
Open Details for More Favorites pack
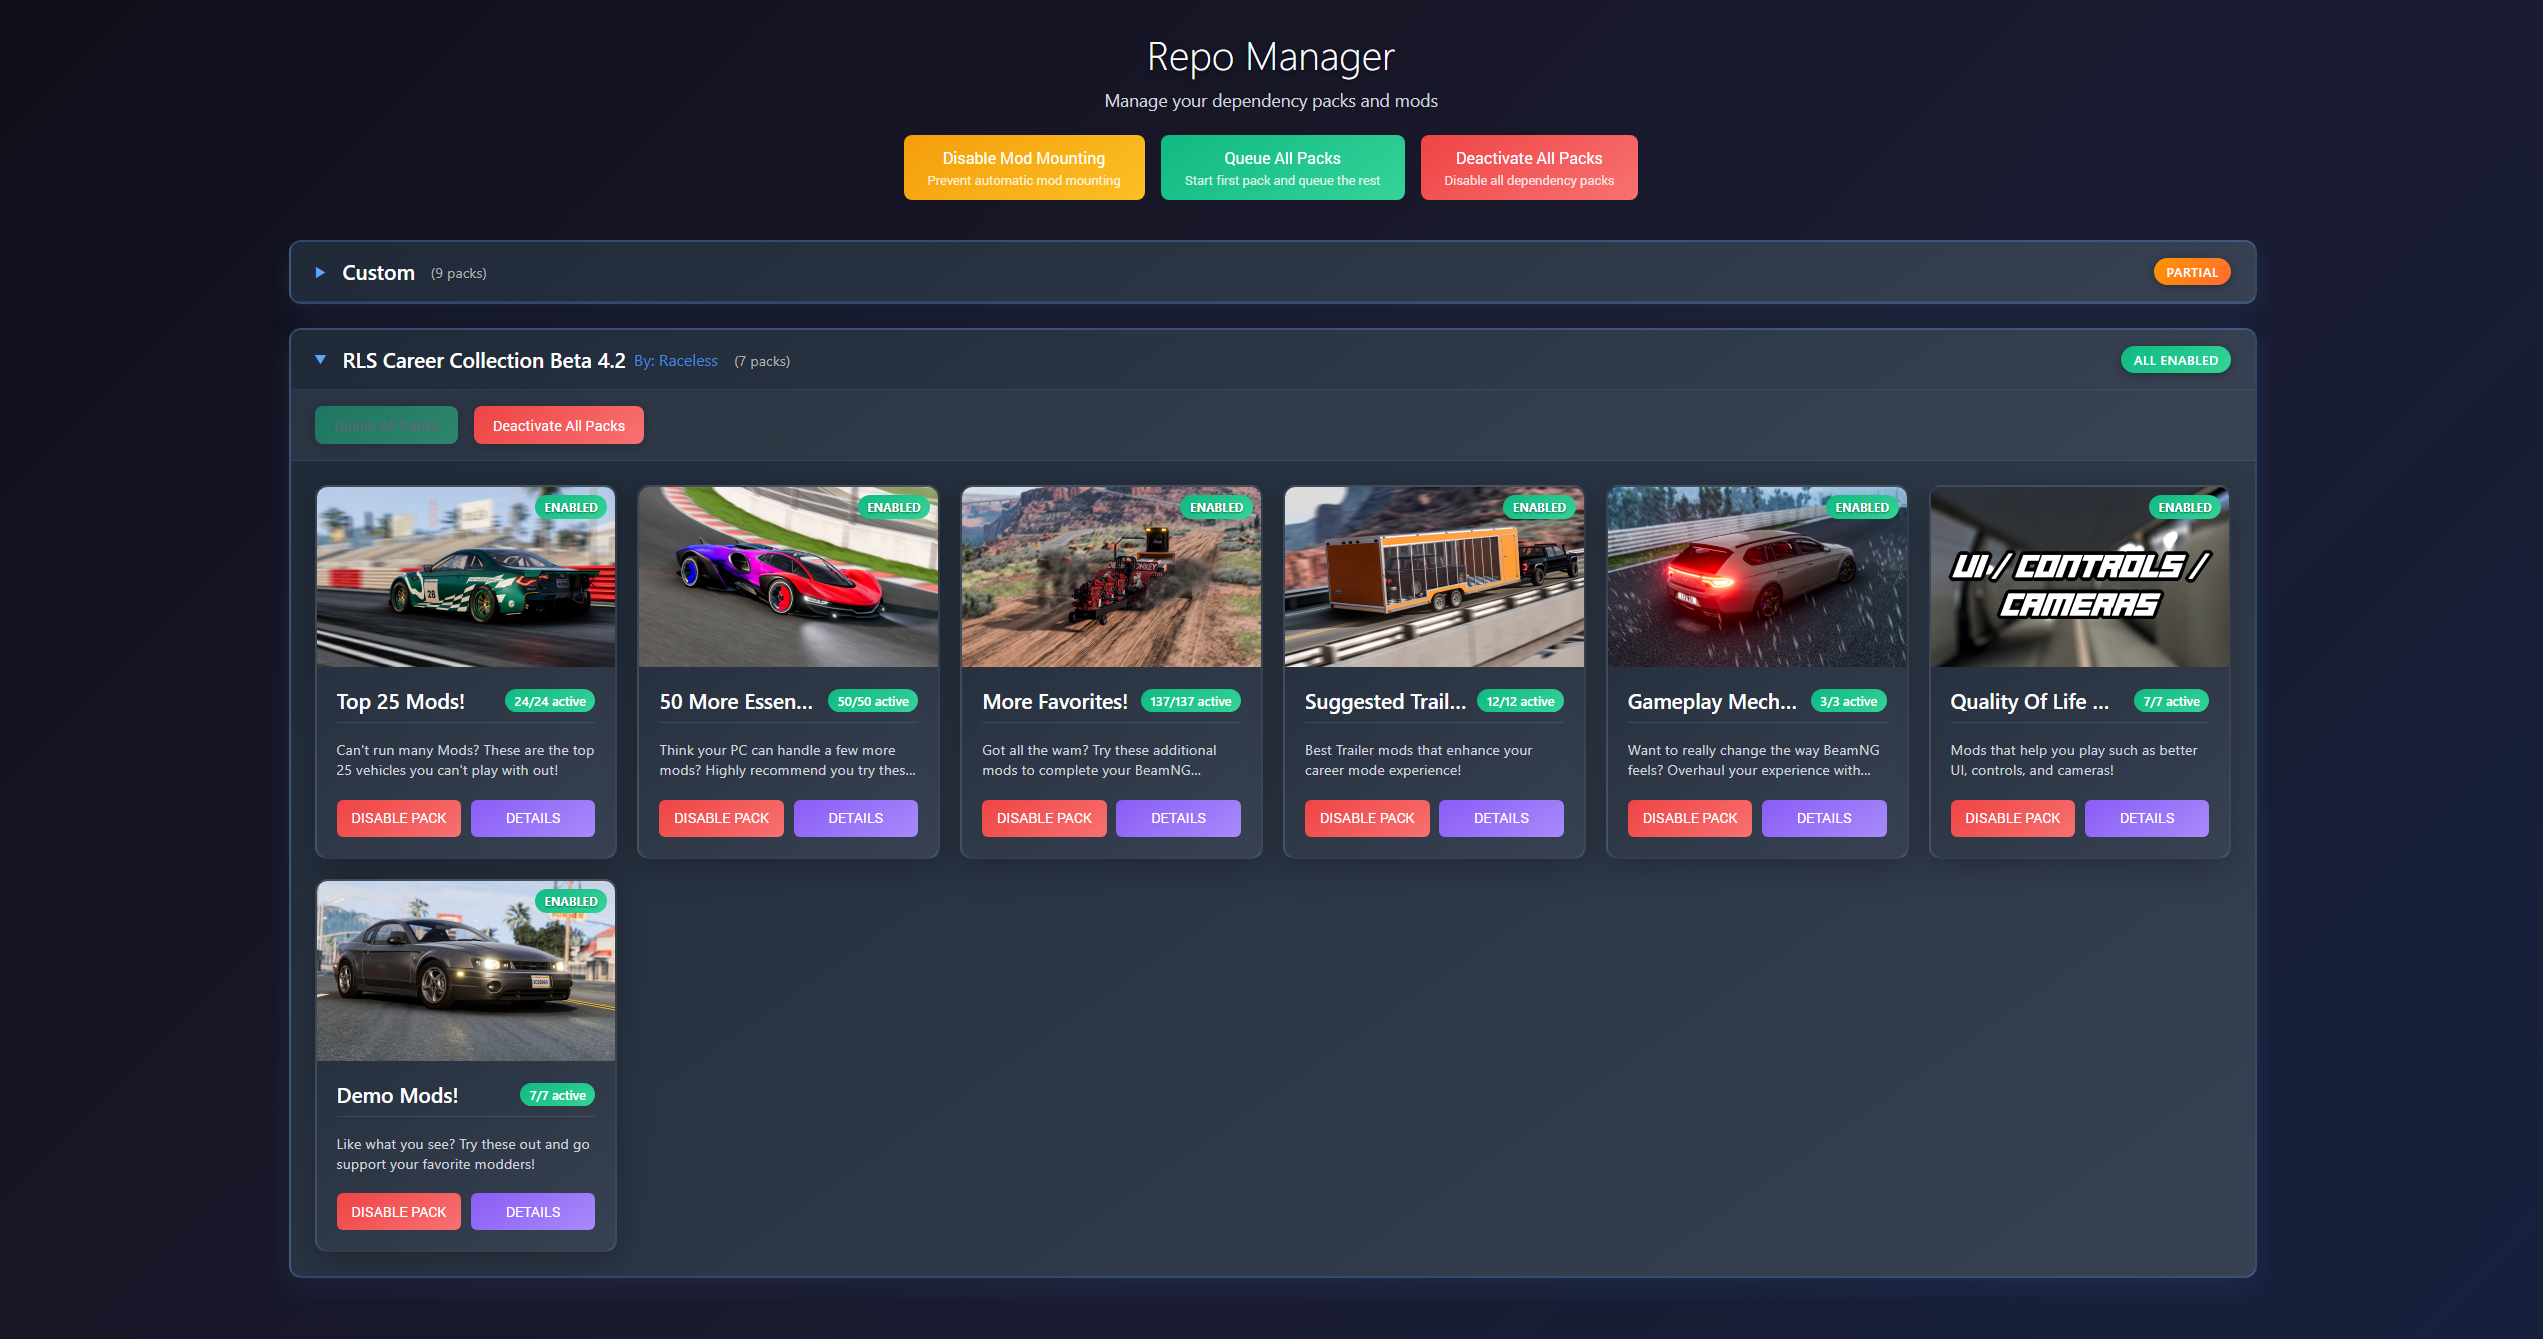[1178, 818]
